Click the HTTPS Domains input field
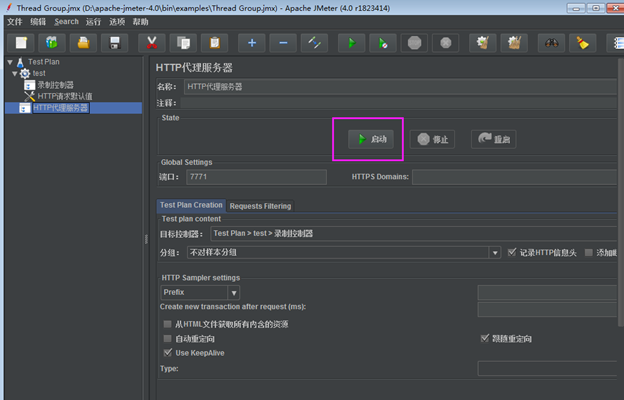The image size is (624, 400). [515, 177]
